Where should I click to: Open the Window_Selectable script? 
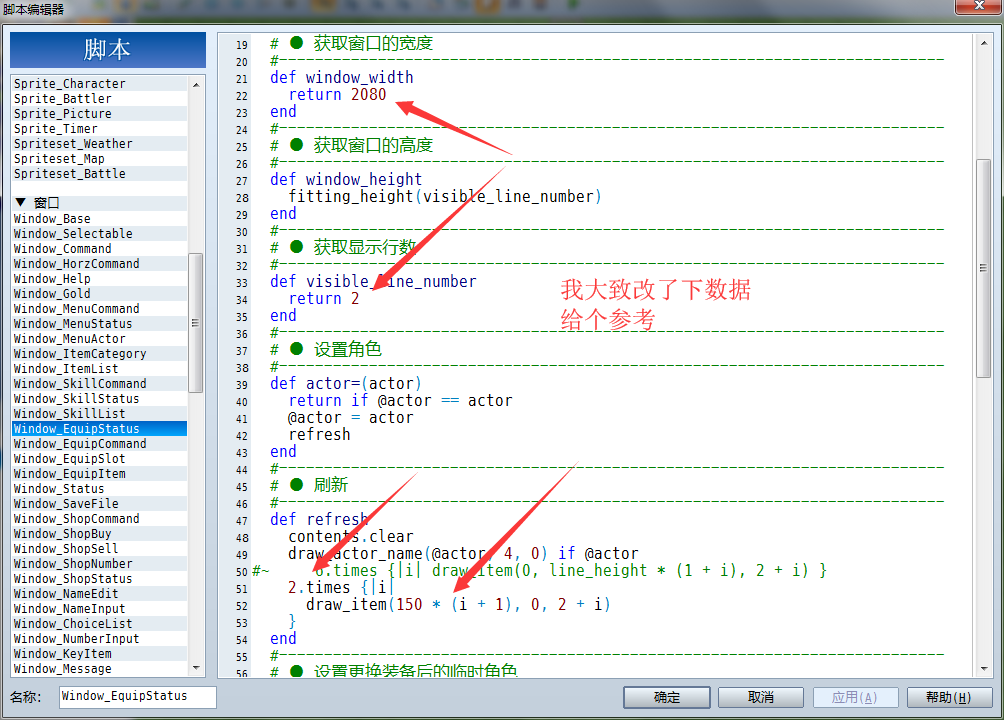(x=99, y=234)
